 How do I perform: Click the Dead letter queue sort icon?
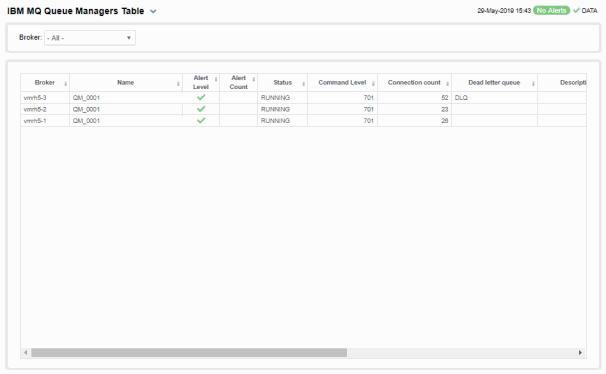533,84
